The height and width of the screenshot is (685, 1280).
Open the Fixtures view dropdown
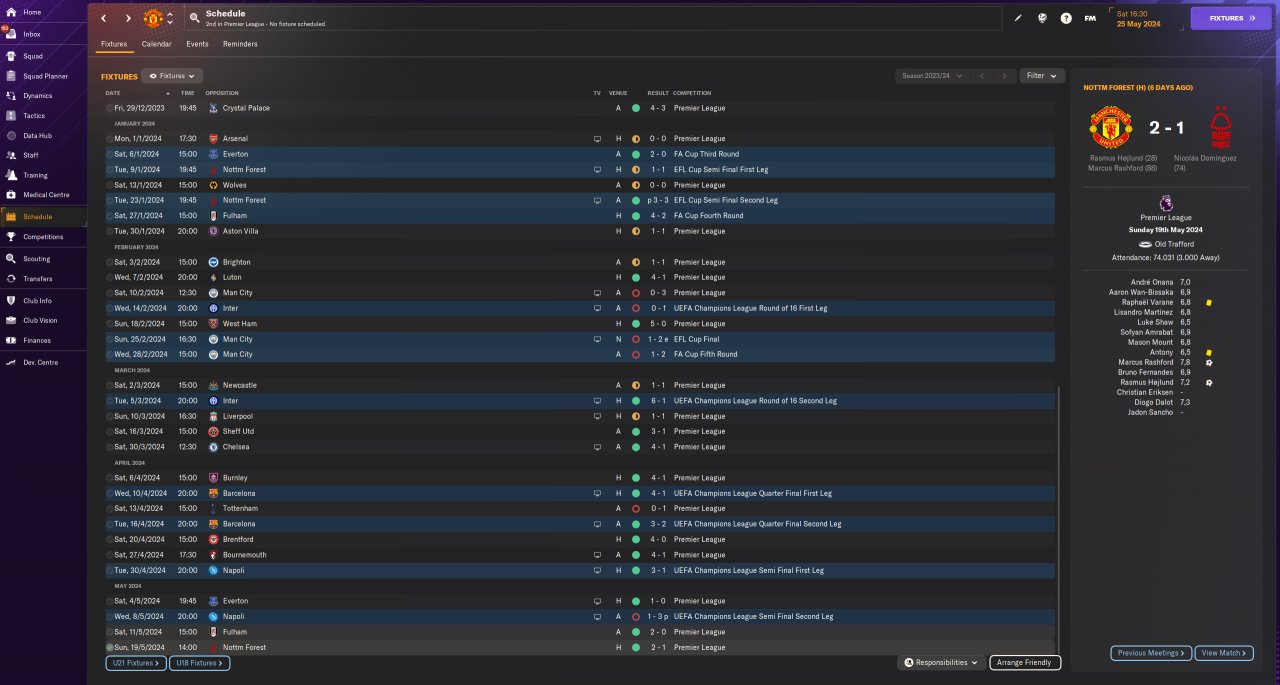(x=172, y=75)
